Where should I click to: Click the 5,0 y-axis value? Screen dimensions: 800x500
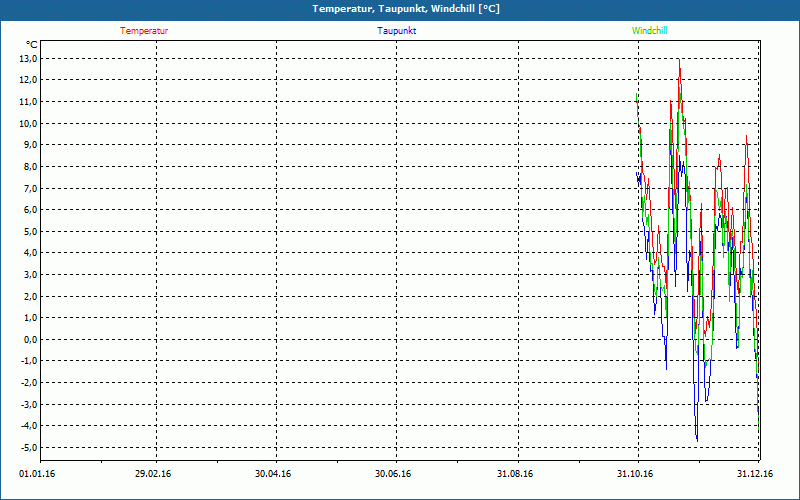(31, 231)
